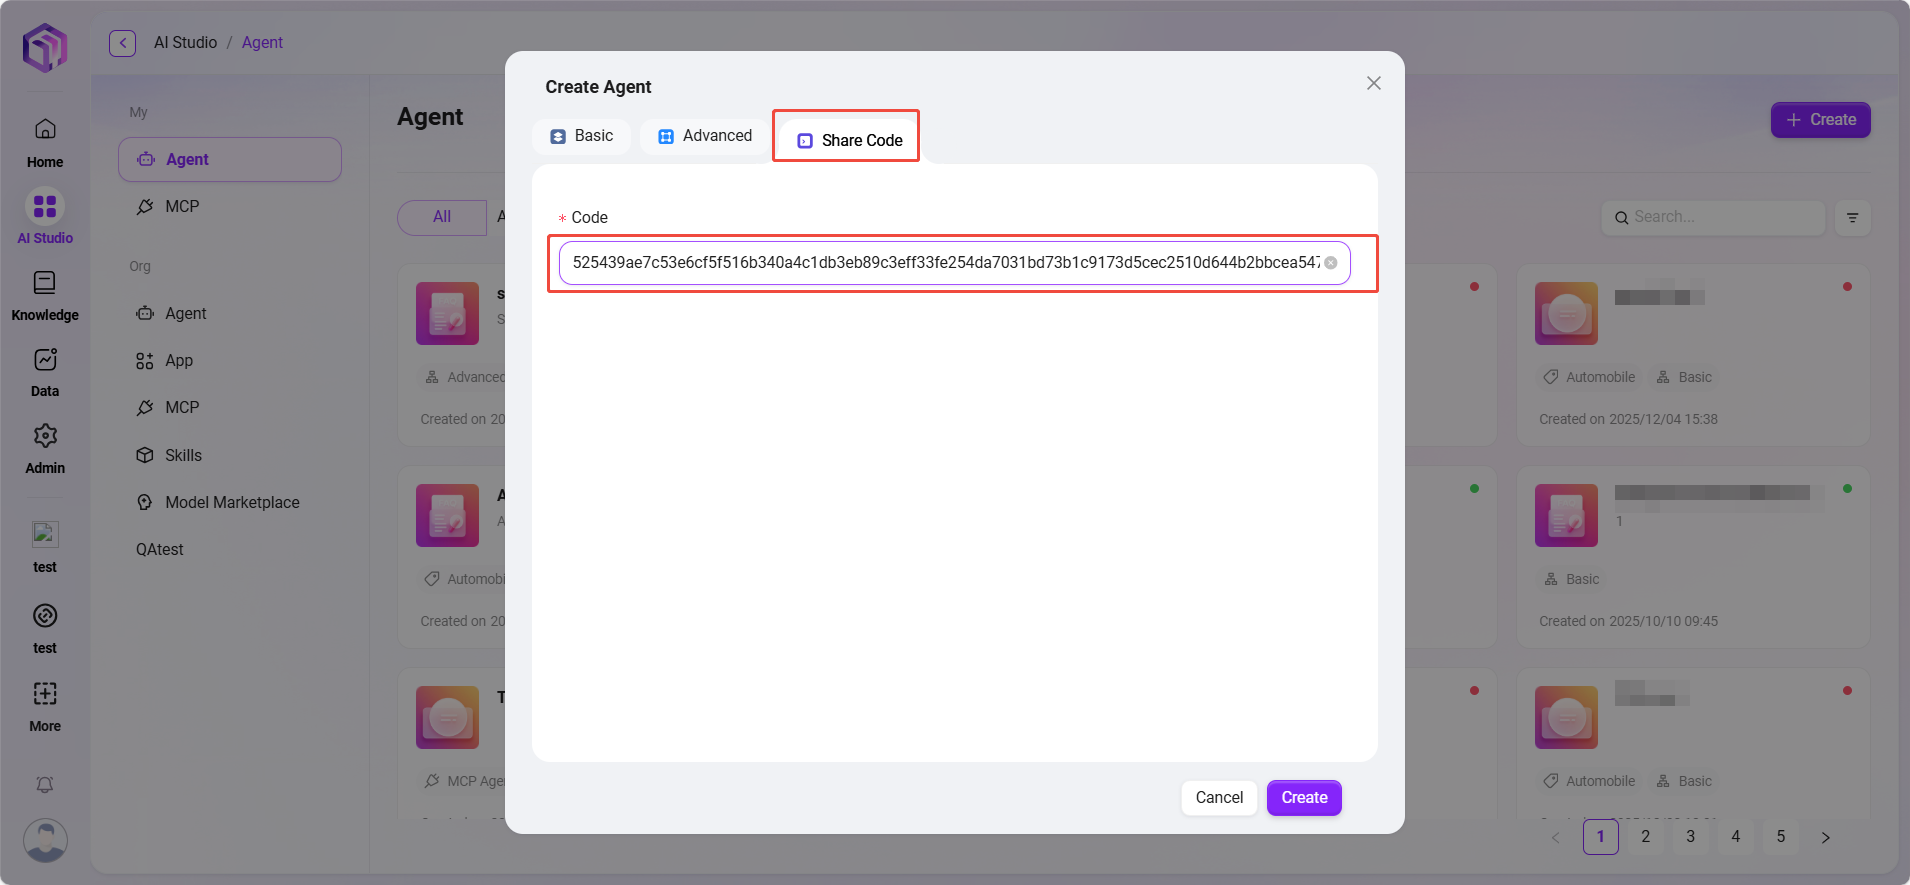Screen dimensions: 1910x885
Task: Go to page 3 of agents
Action: click(x=1690, y=837)
